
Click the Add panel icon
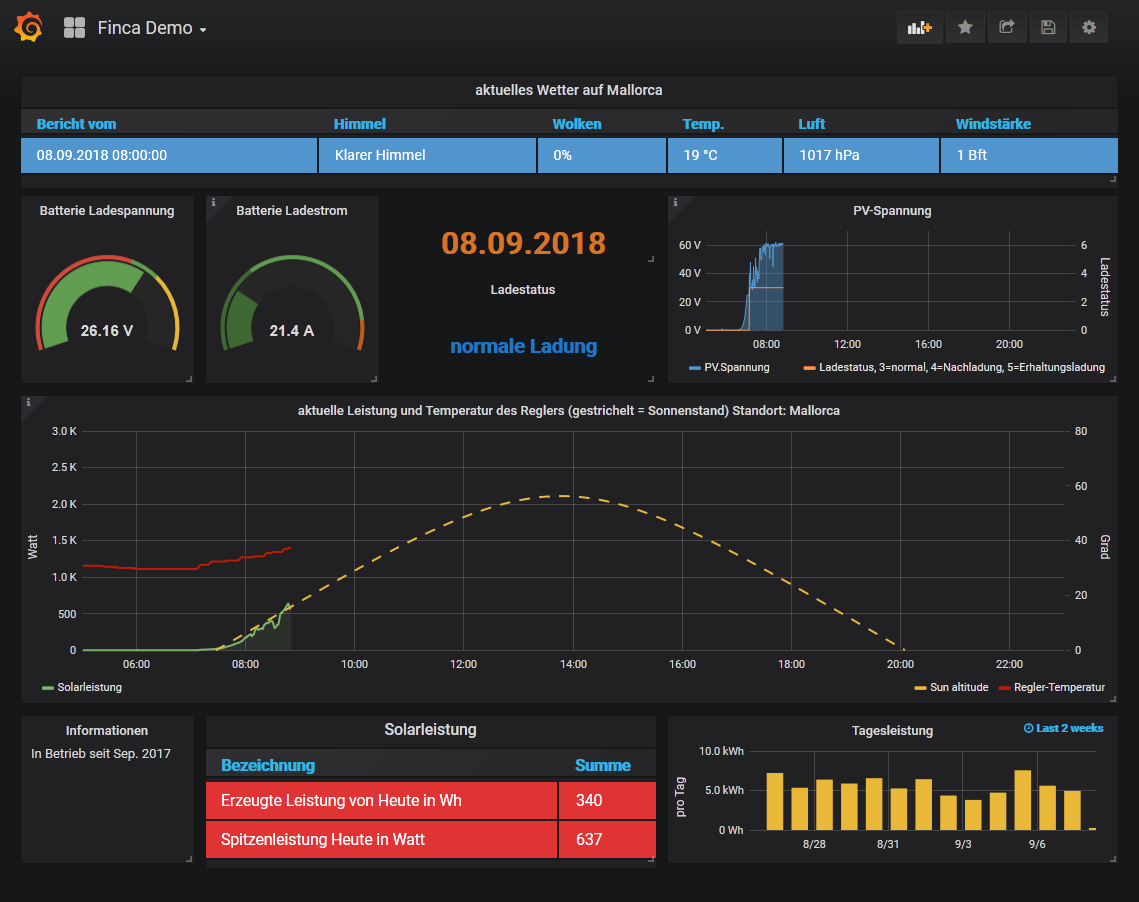pos(919,28)
